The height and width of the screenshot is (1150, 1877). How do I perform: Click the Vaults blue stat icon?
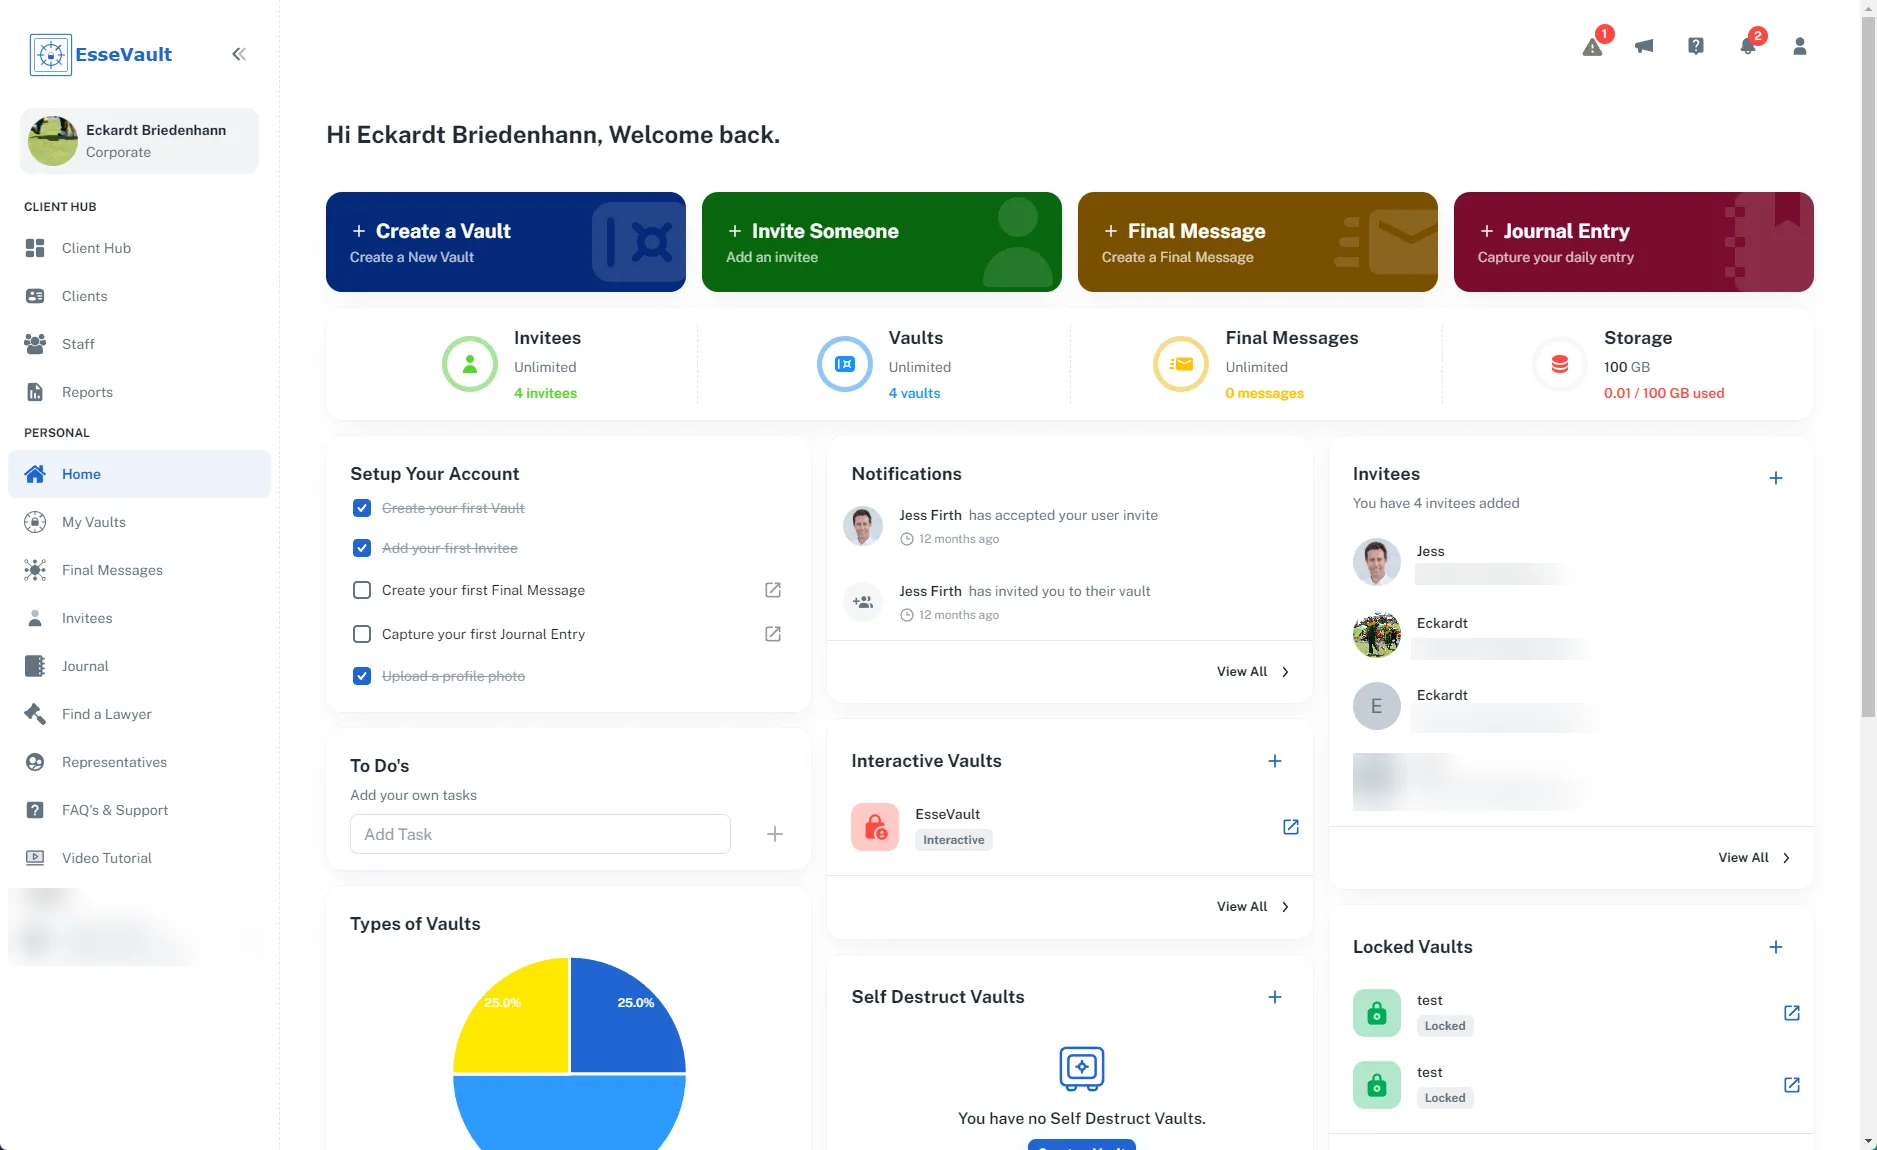click(845, 364)
